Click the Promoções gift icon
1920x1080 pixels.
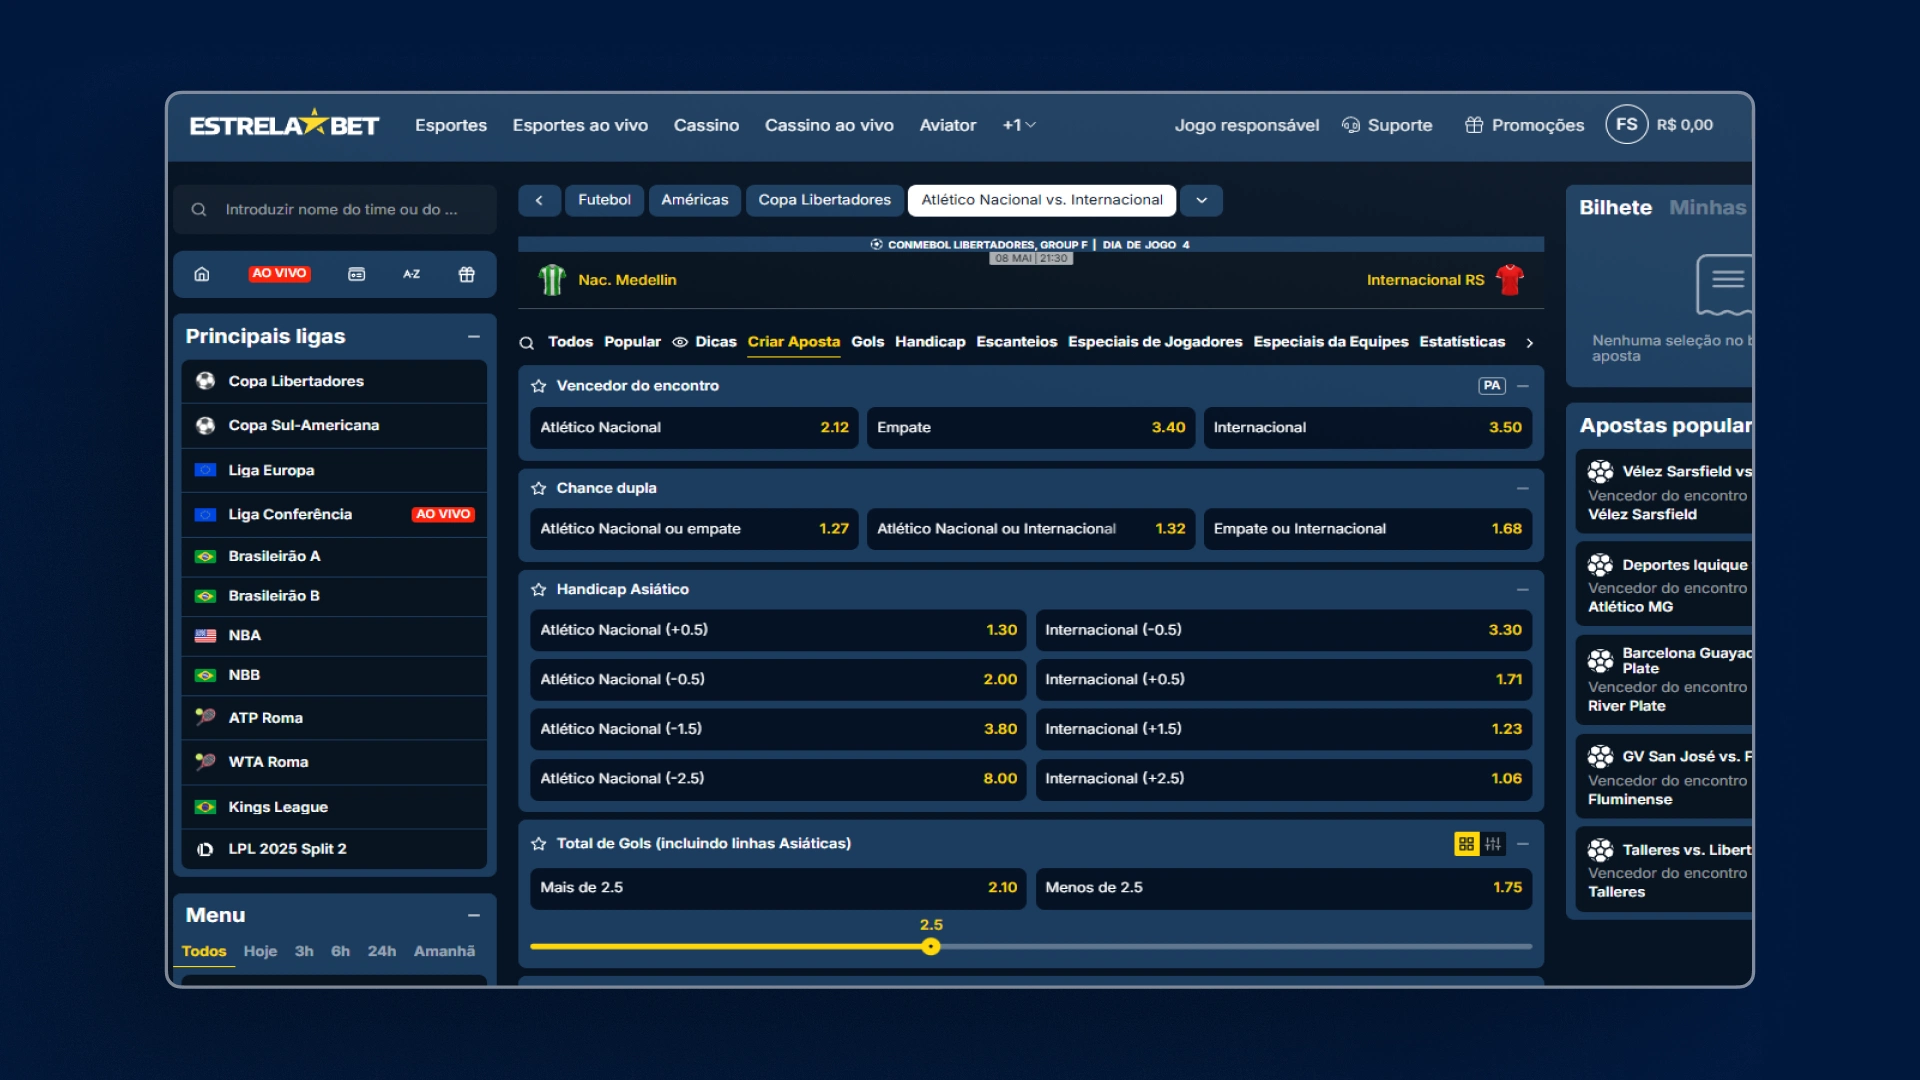[1474, 125]
